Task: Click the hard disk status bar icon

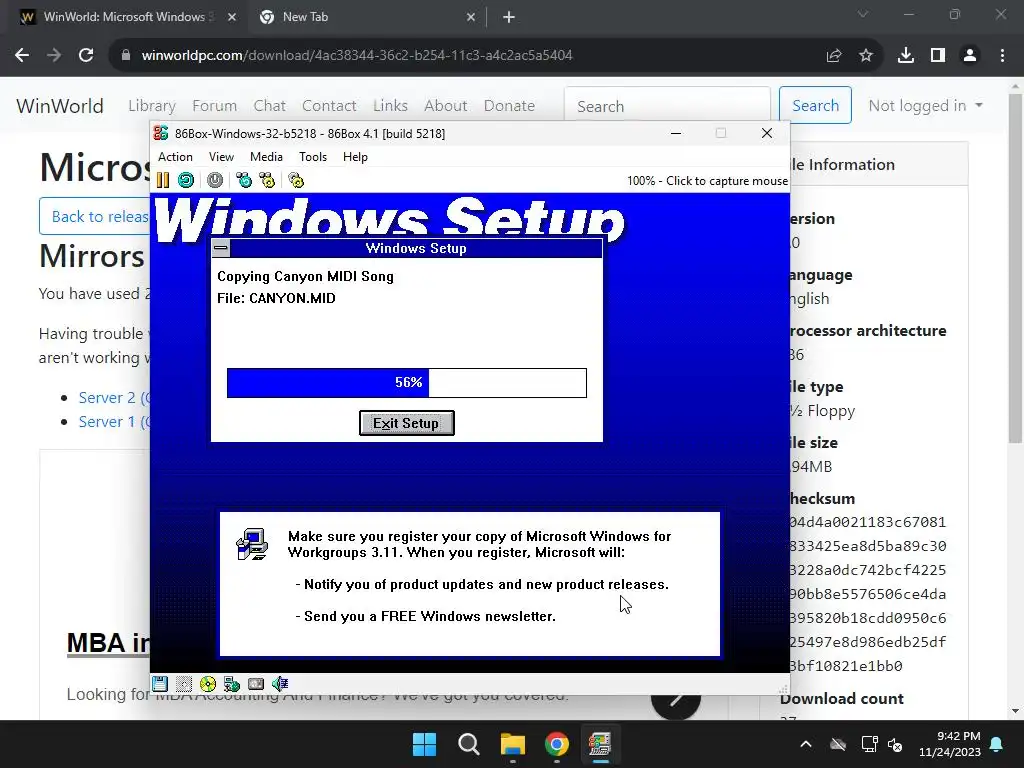Action: click(x=256, y=684)
